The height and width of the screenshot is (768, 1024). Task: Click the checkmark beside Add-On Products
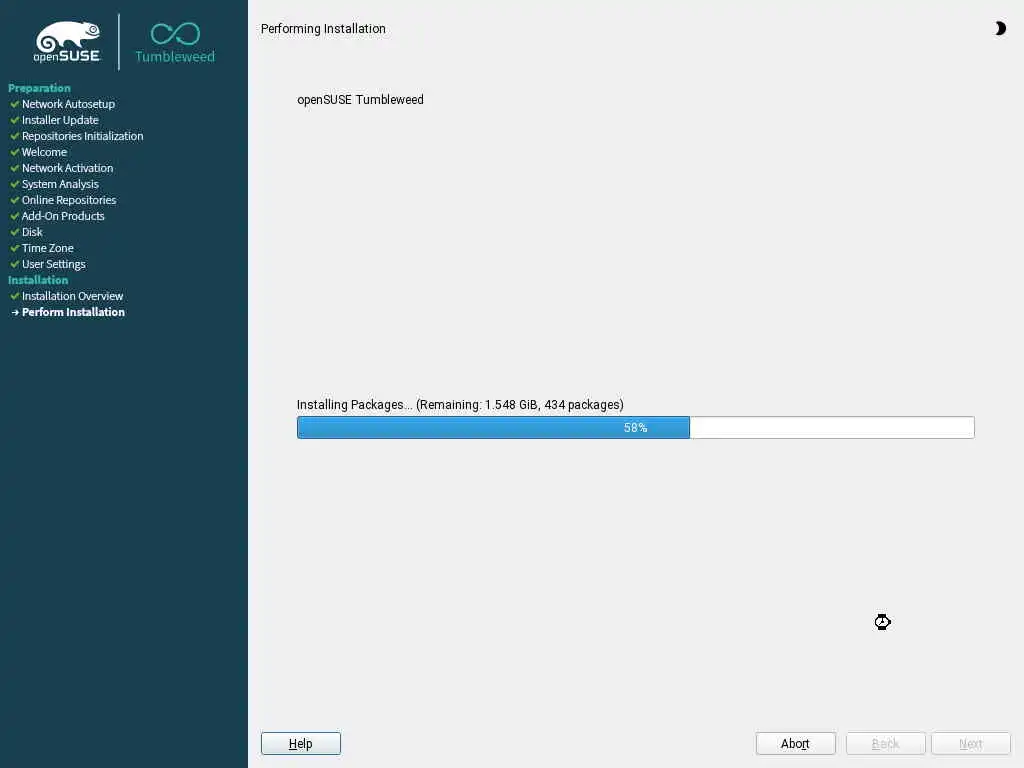pyautogui.click(x=14, y=216)
